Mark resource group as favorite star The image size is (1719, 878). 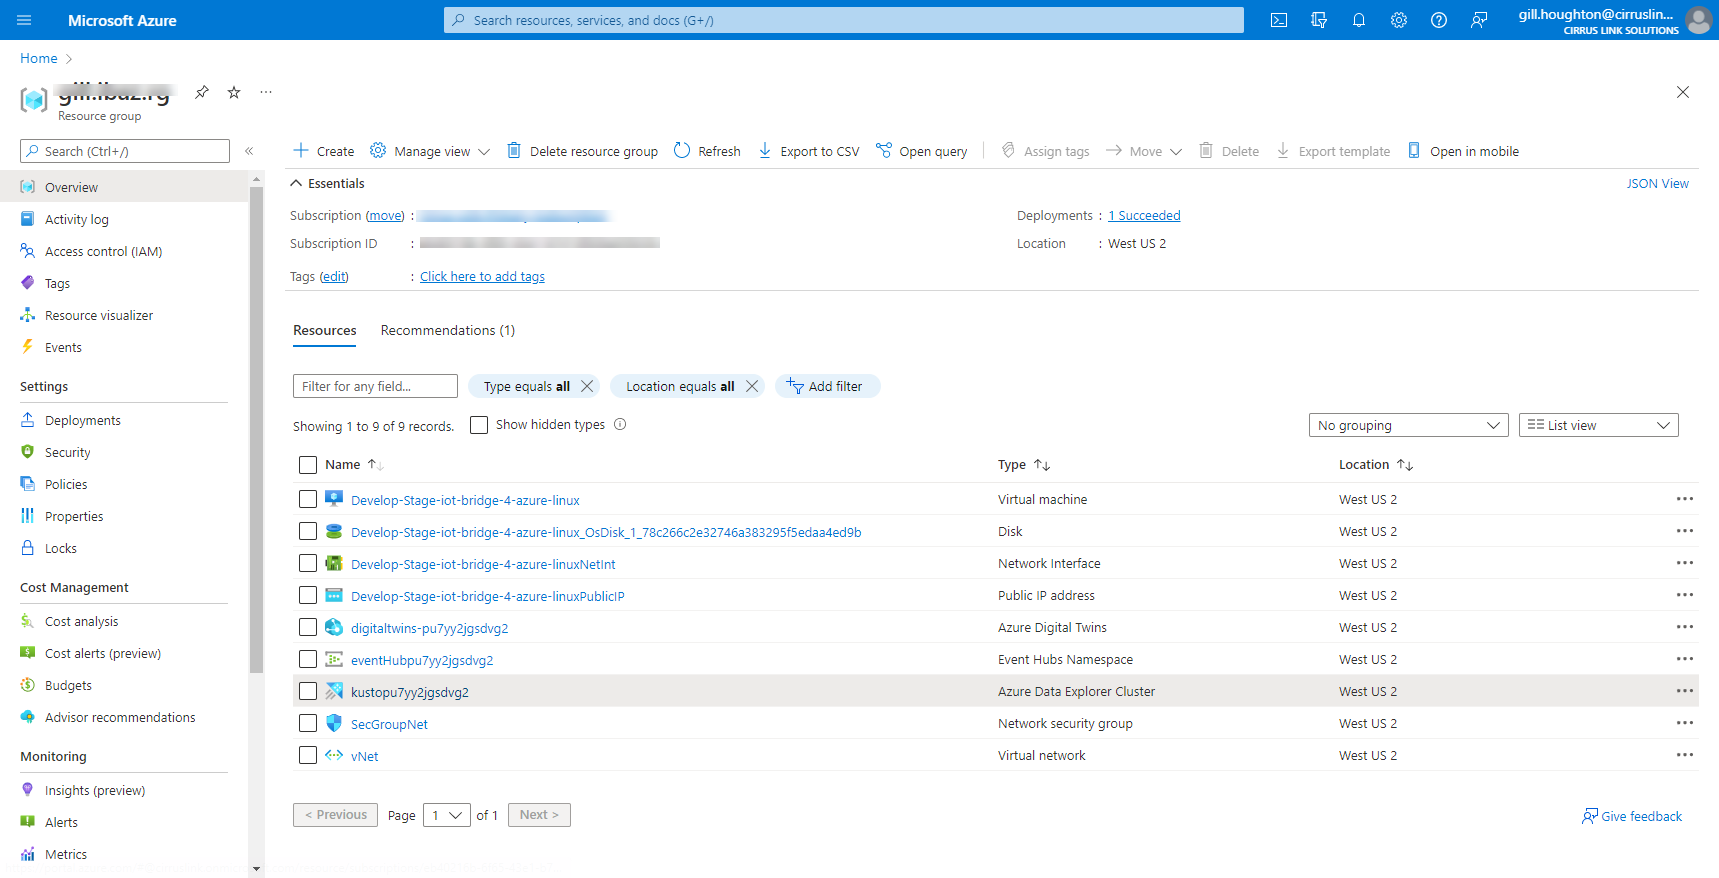(234, 92)
